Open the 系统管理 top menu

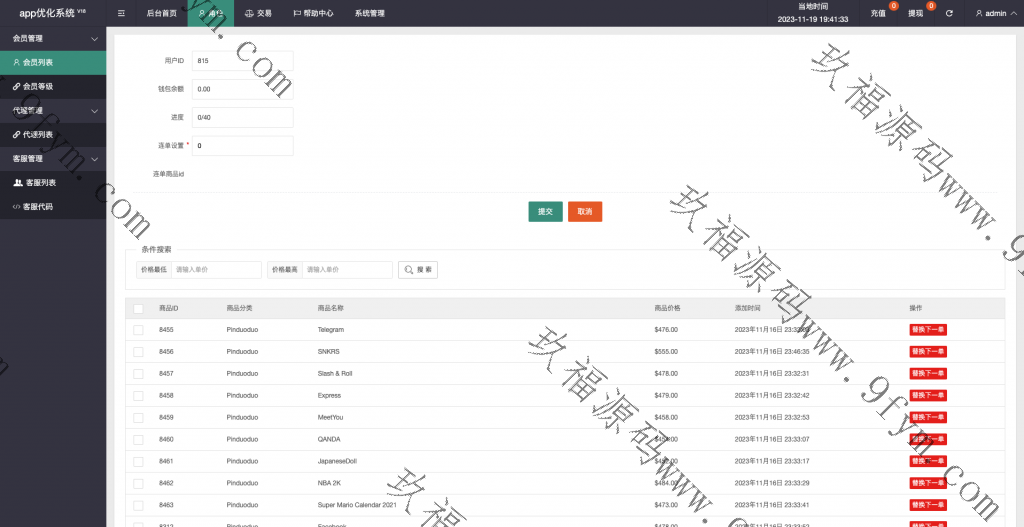pos(369,14)
